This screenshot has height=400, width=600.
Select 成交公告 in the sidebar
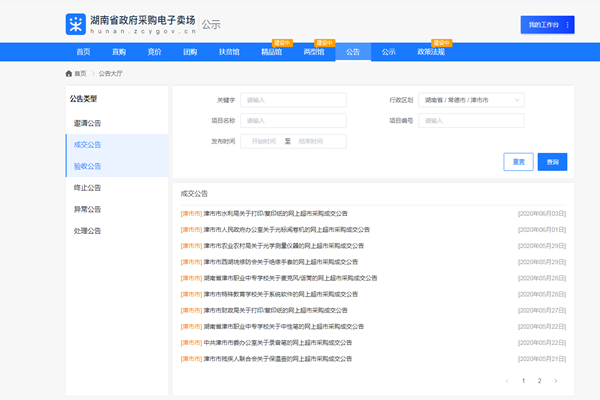117,145
